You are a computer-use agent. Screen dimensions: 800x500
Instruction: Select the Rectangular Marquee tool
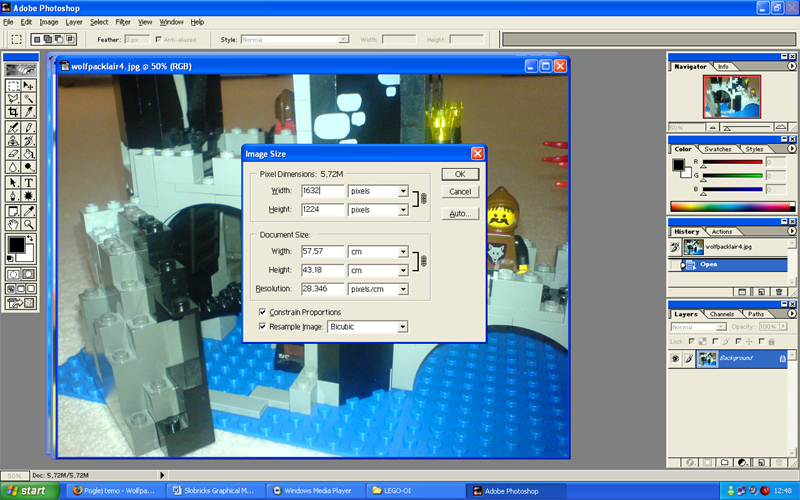tap(13, 85)
